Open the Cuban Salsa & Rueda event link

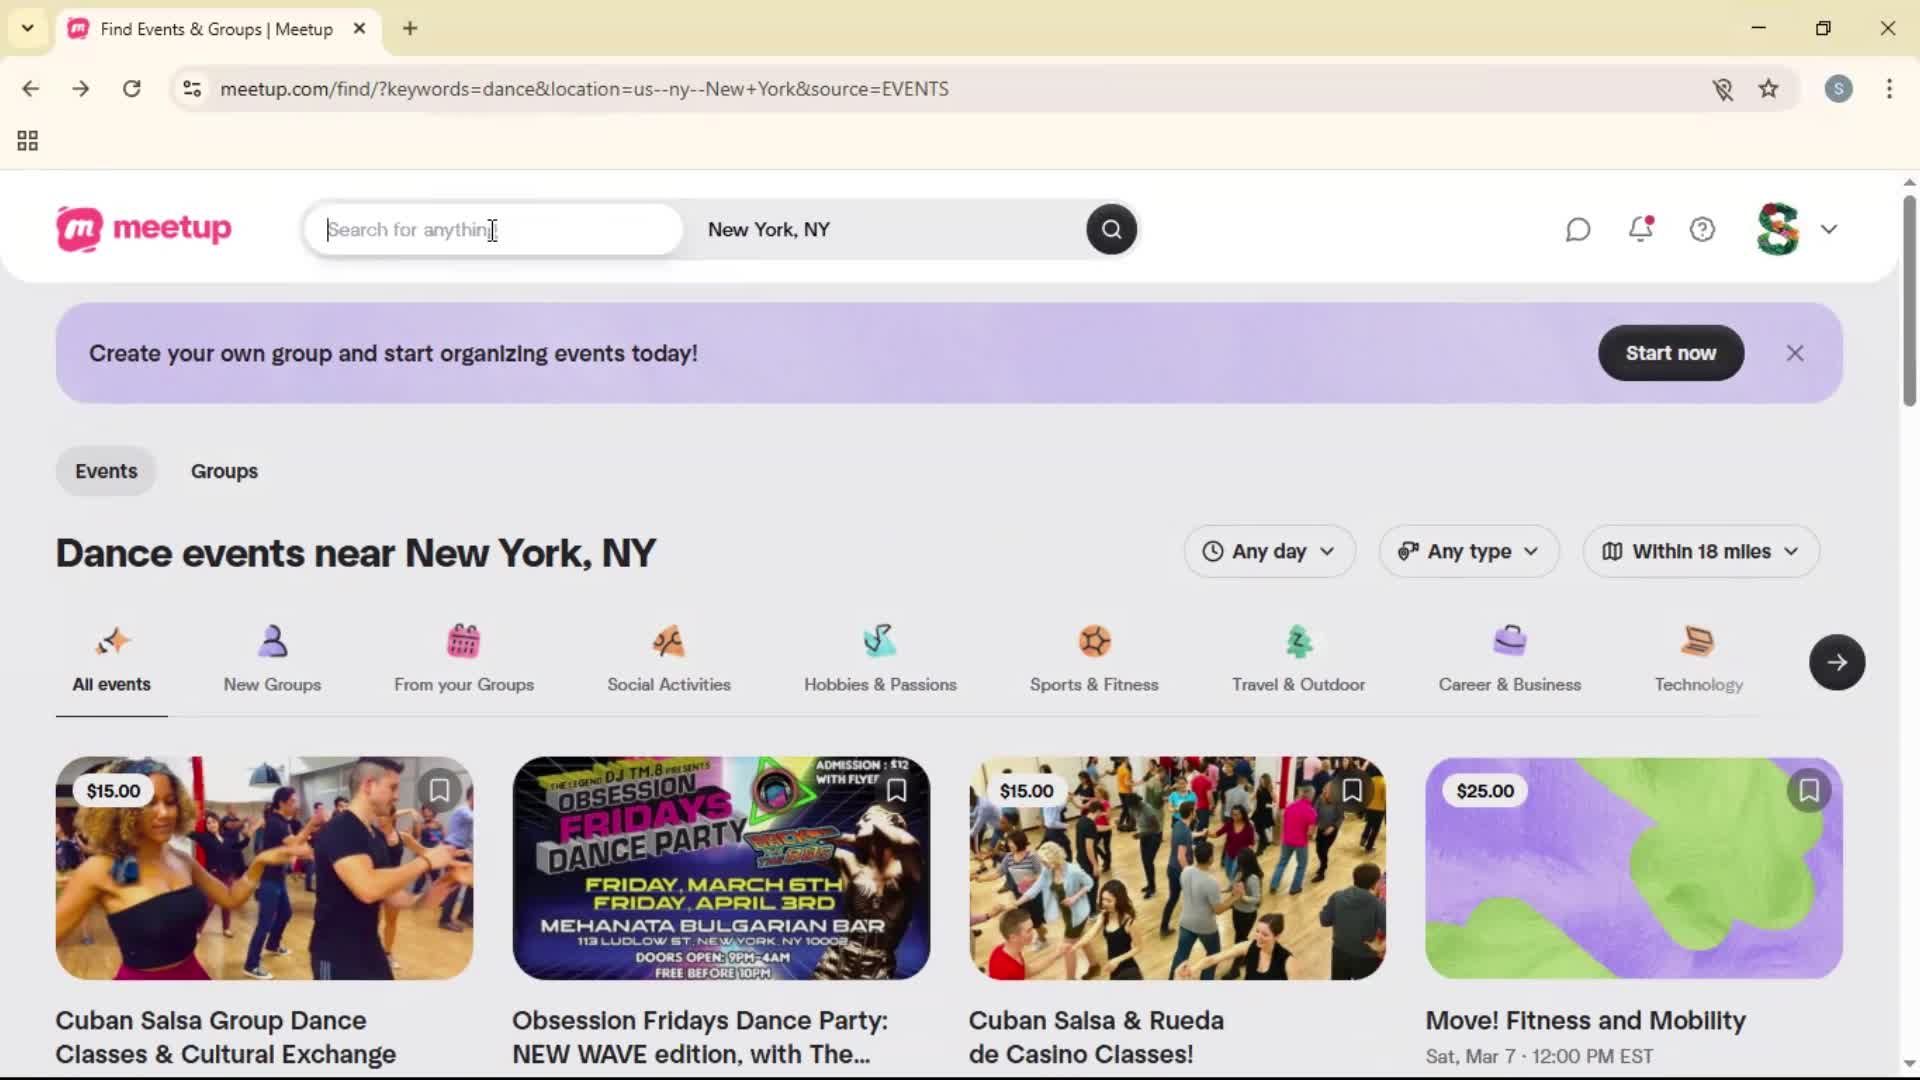tap(1096, 1036)
